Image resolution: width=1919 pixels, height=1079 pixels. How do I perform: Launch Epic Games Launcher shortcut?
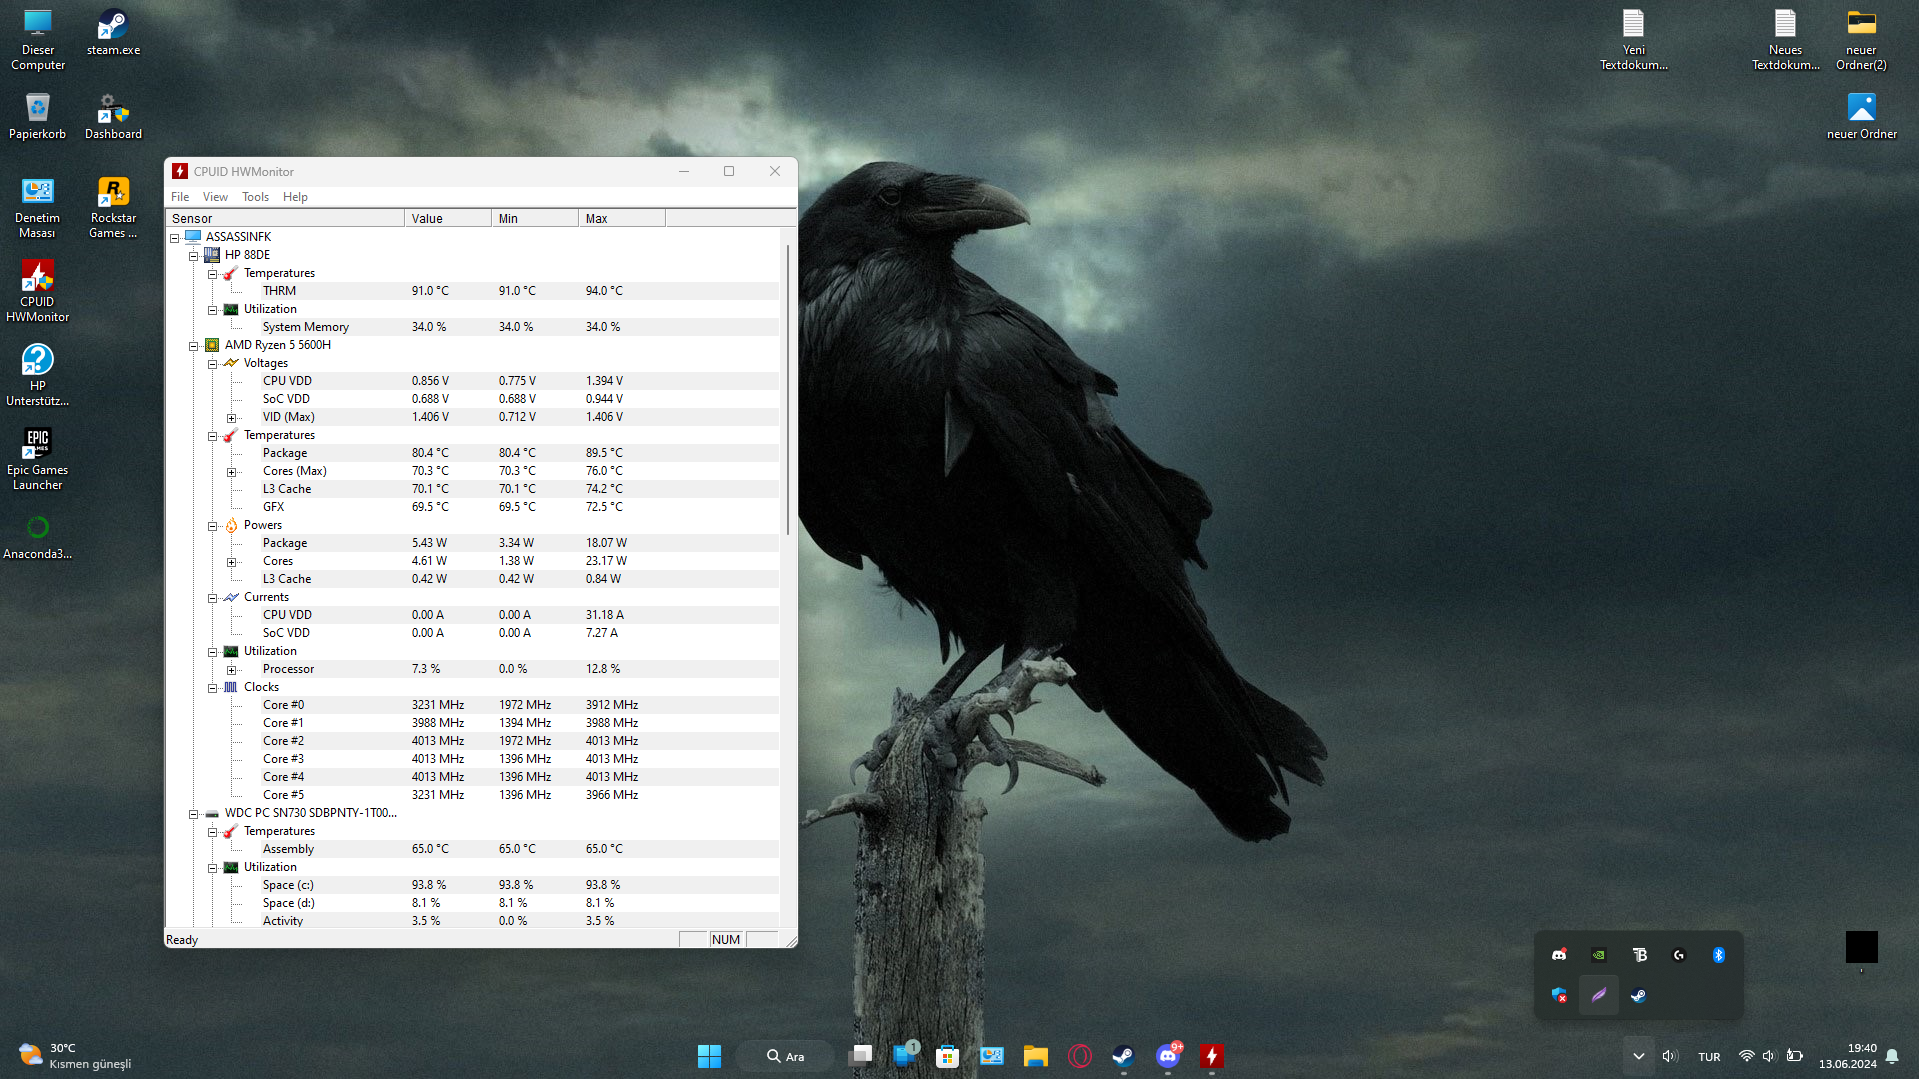(38, 460)
